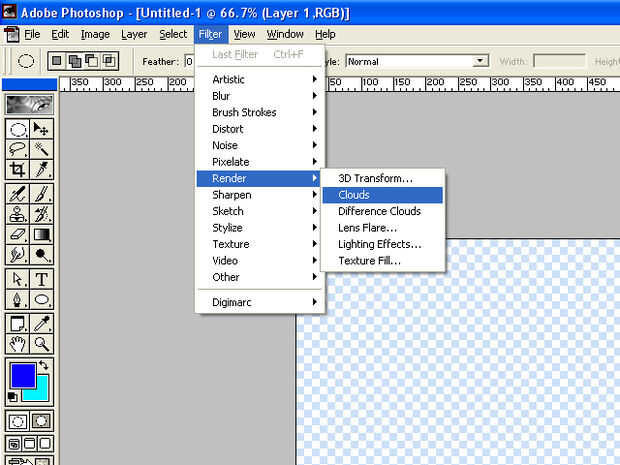Click the Feather input field

[x=190, y=61]
